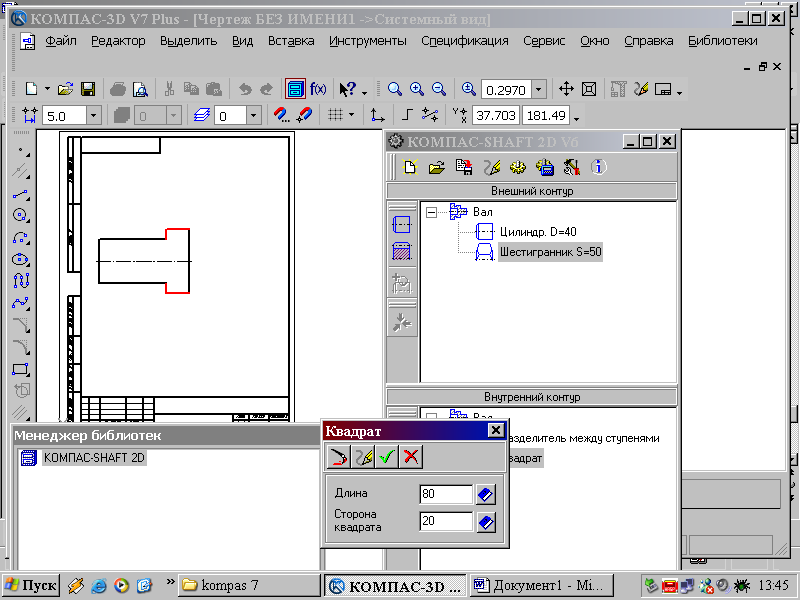Open the new document dropdown arrow
800x600 pixels.
[47, 89]
